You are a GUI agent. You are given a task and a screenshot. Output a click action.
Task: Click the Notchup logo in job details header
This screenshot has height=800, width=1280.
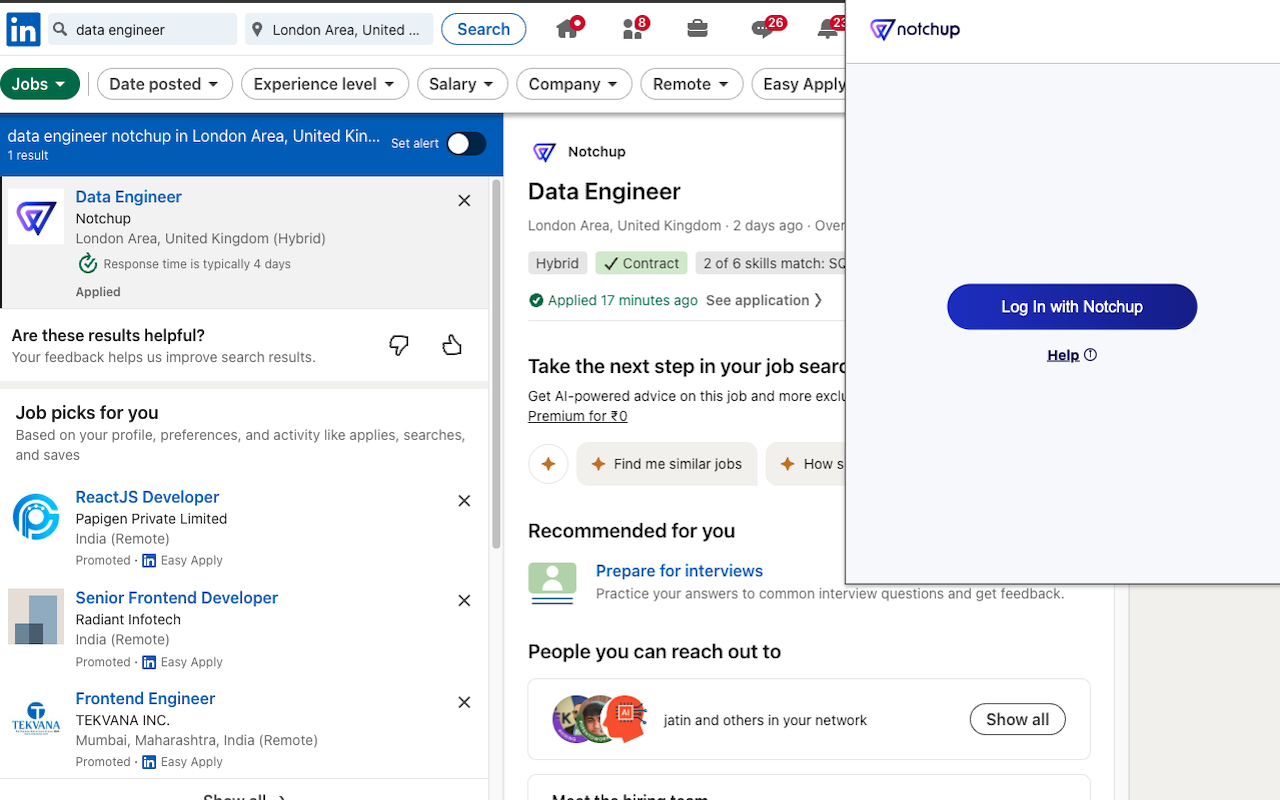click(544, 152)
